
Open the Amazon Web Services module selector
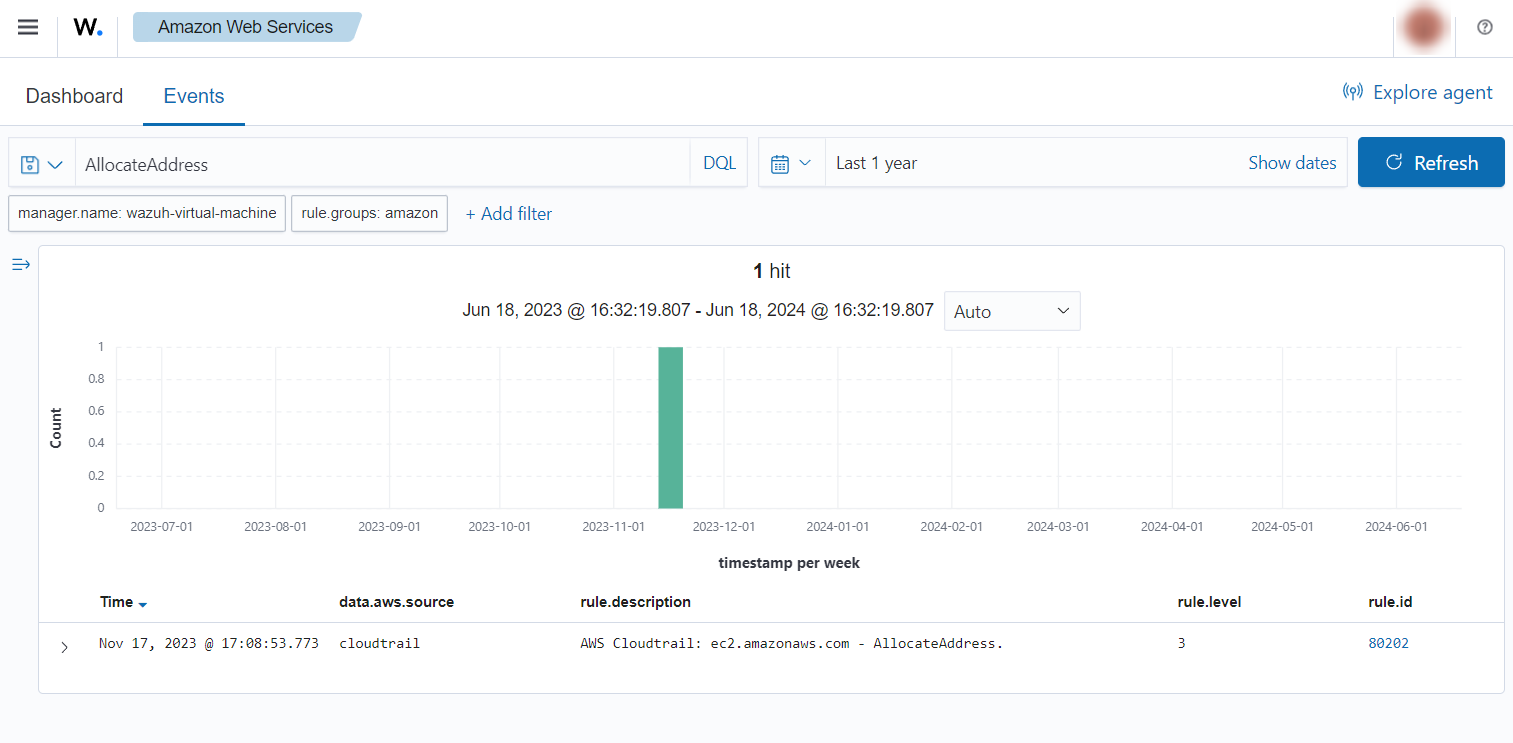(245, 27)
